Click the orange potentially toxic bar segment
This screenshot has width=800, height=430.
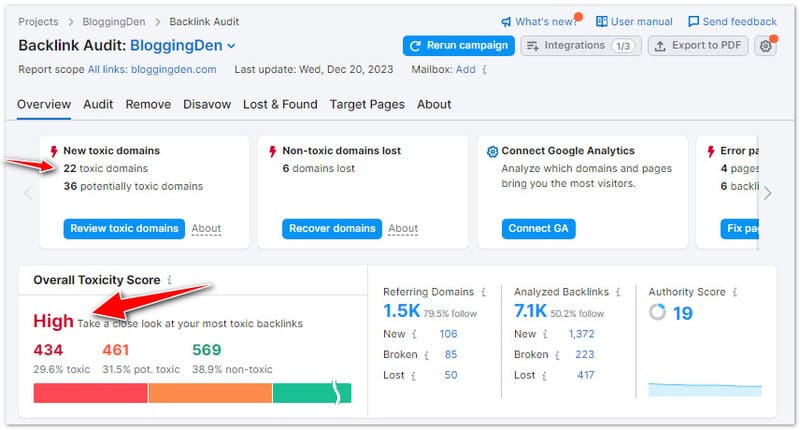210,393
